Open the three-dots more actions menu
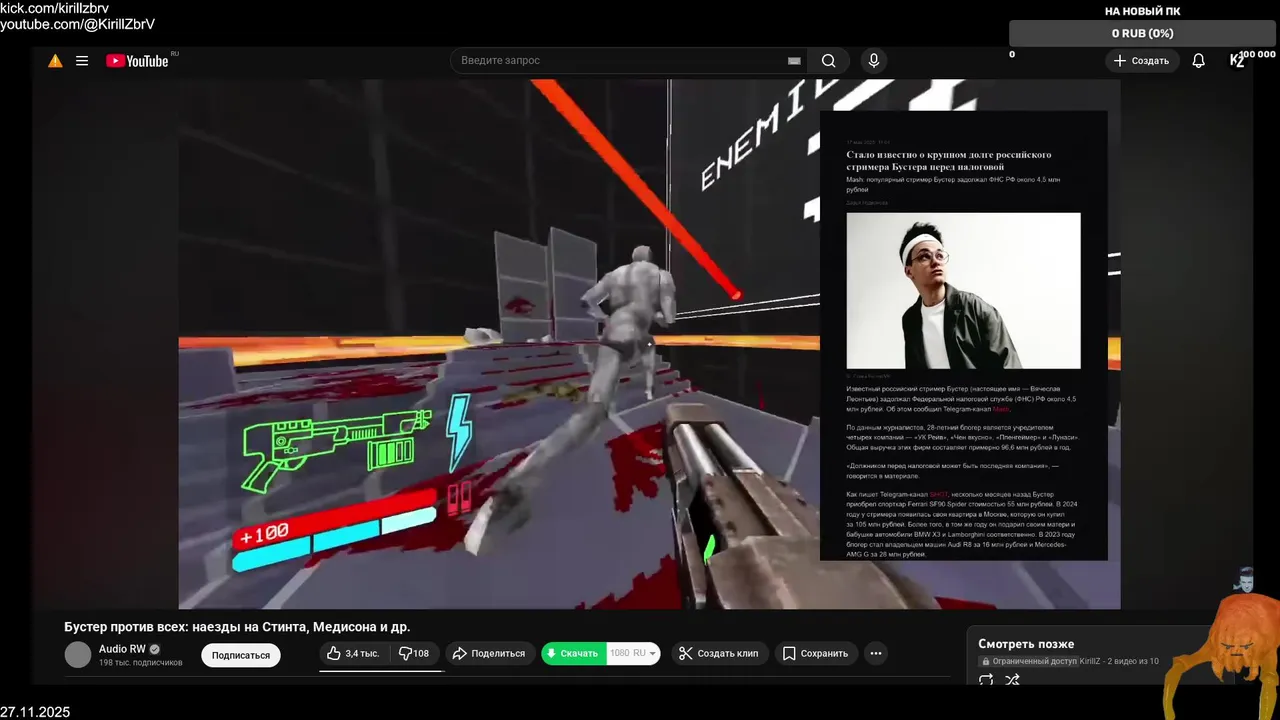This screenshot has width=1280, height=720. click(876, 653)
